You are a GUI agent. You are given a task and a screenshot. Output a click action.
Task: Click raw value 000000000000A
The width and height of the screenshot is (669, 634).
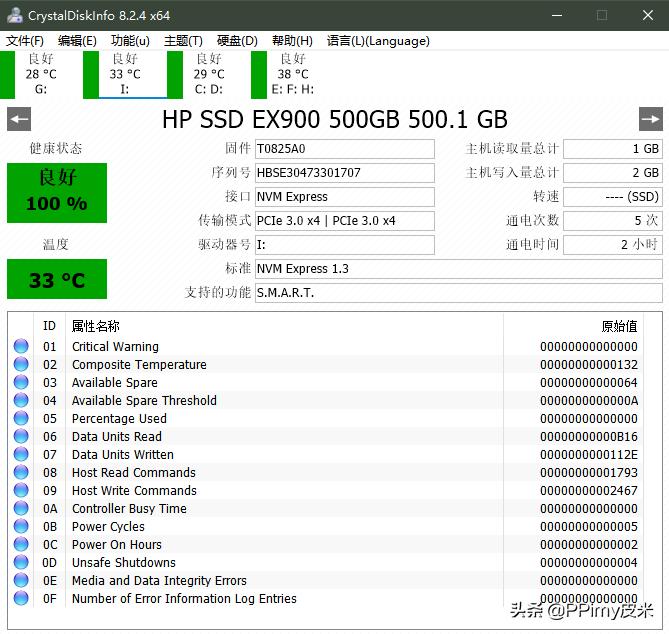589,401
